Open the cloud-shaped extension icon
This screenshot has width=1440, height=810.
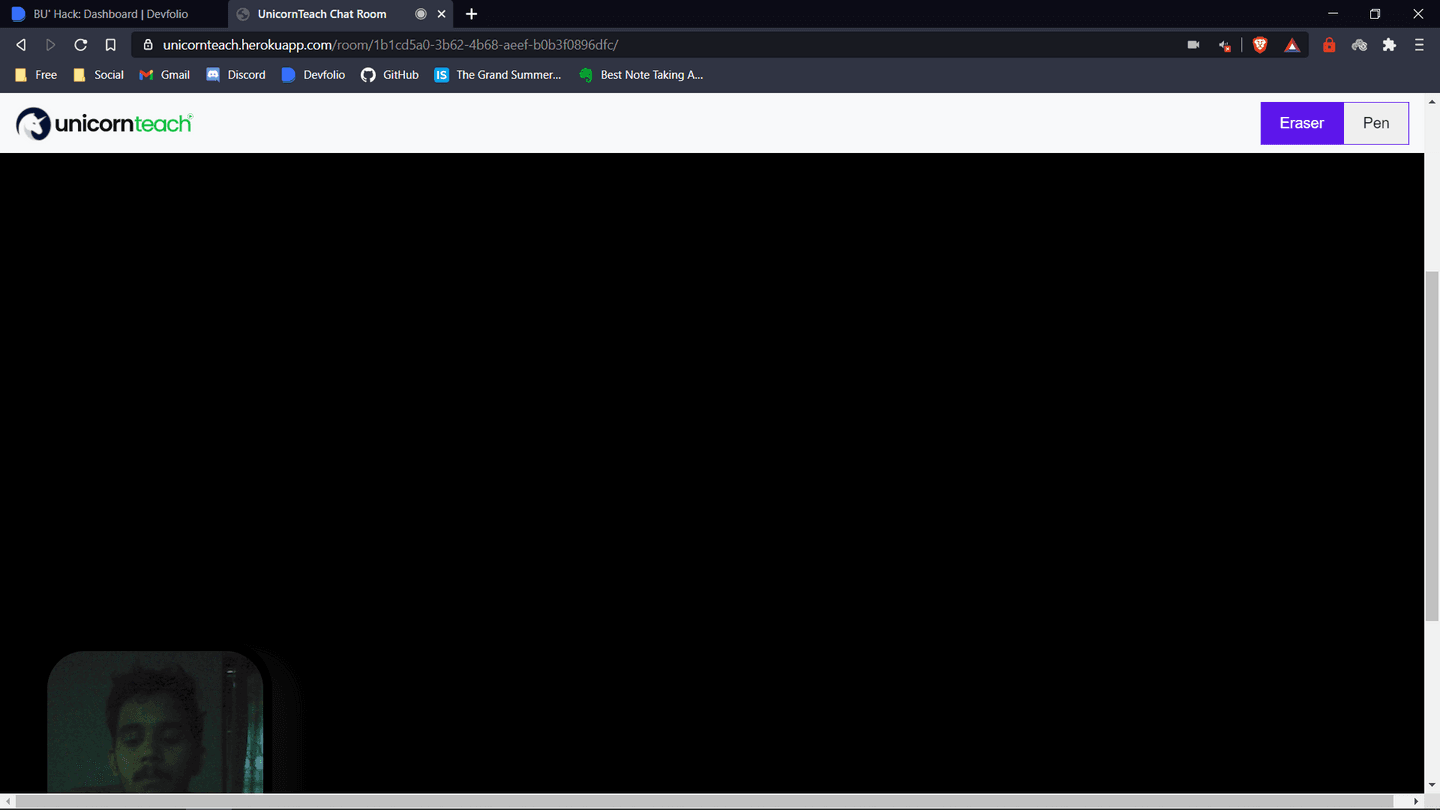(x=1359, y=45)
